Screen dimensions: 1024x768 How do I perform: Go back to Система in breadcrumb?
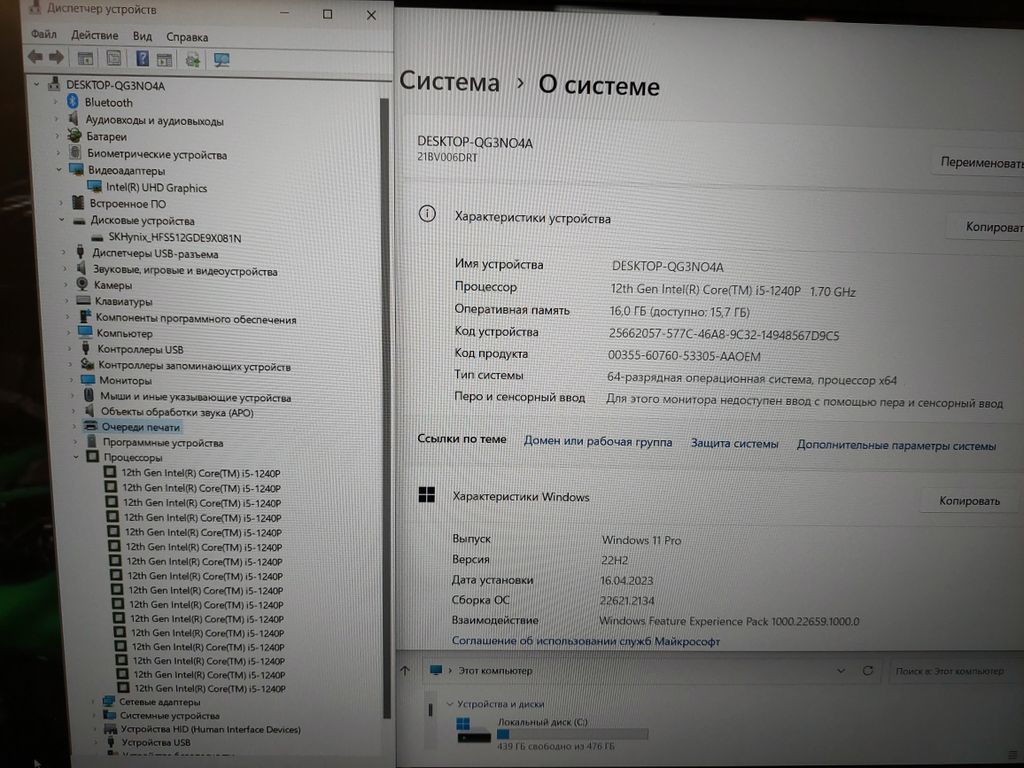pos(449,82)
